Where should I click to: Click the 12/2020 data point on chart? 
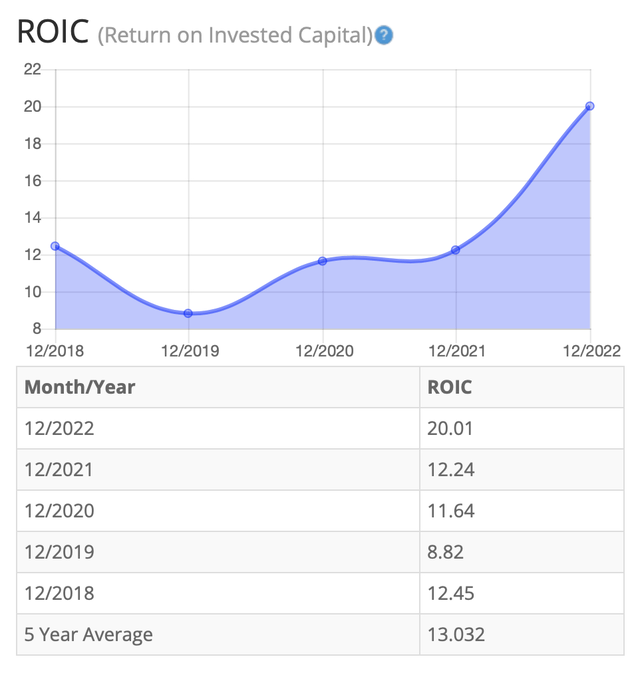pyautogui.click(x=322, y=261)
